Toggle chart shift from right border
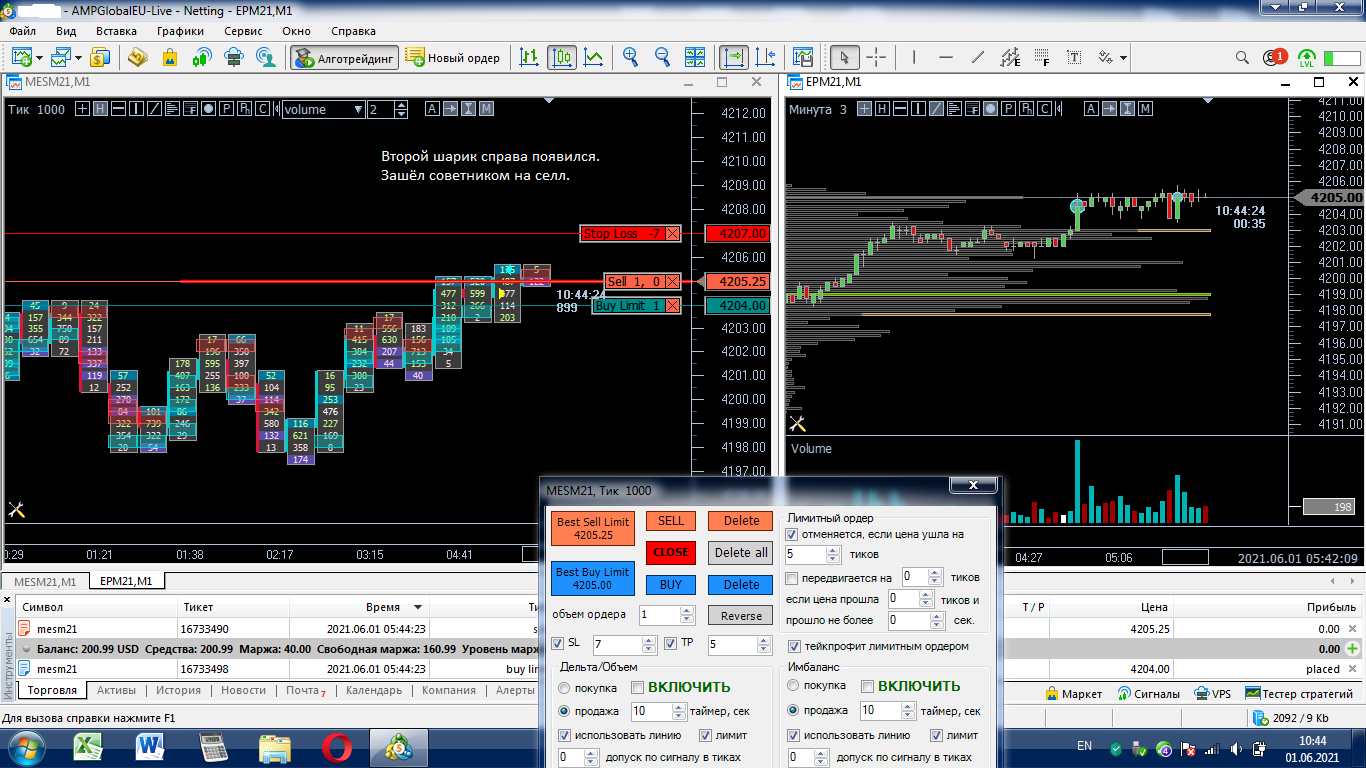The width and height of the screenshot is (1366, 768). pos(766,58)
